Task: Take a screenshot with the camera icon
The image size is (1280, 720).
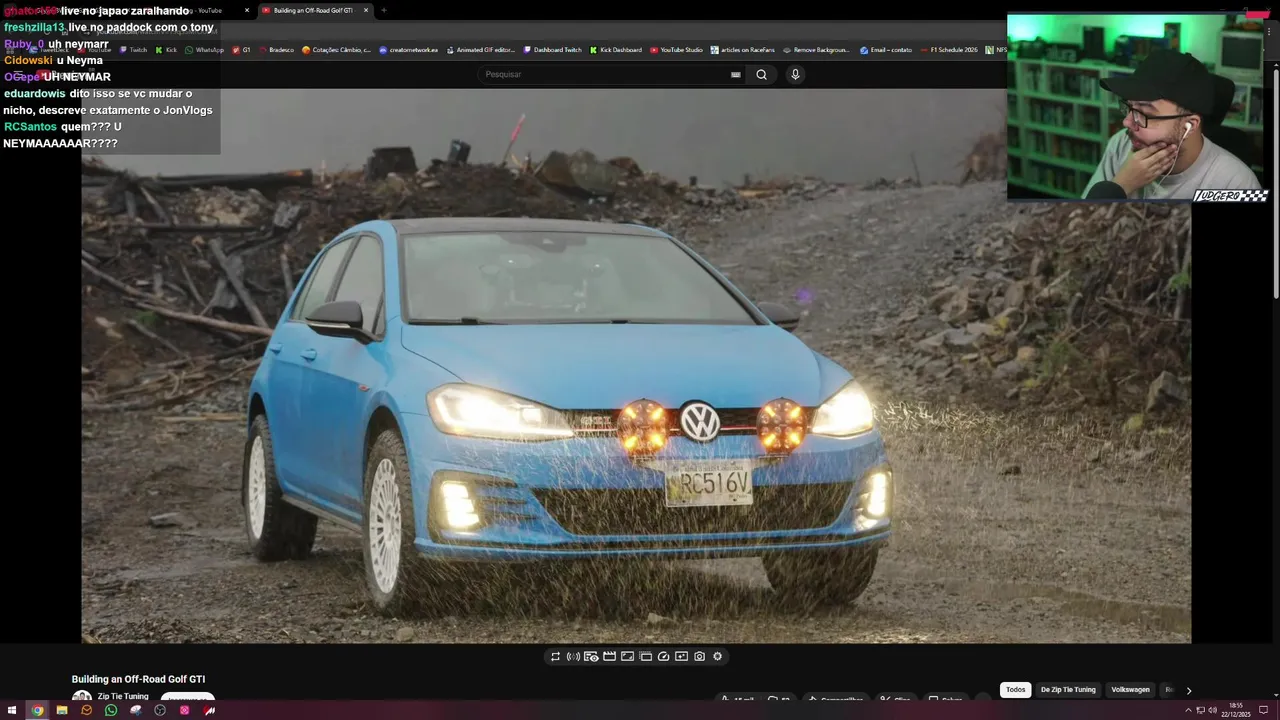Action: (699, 657)
